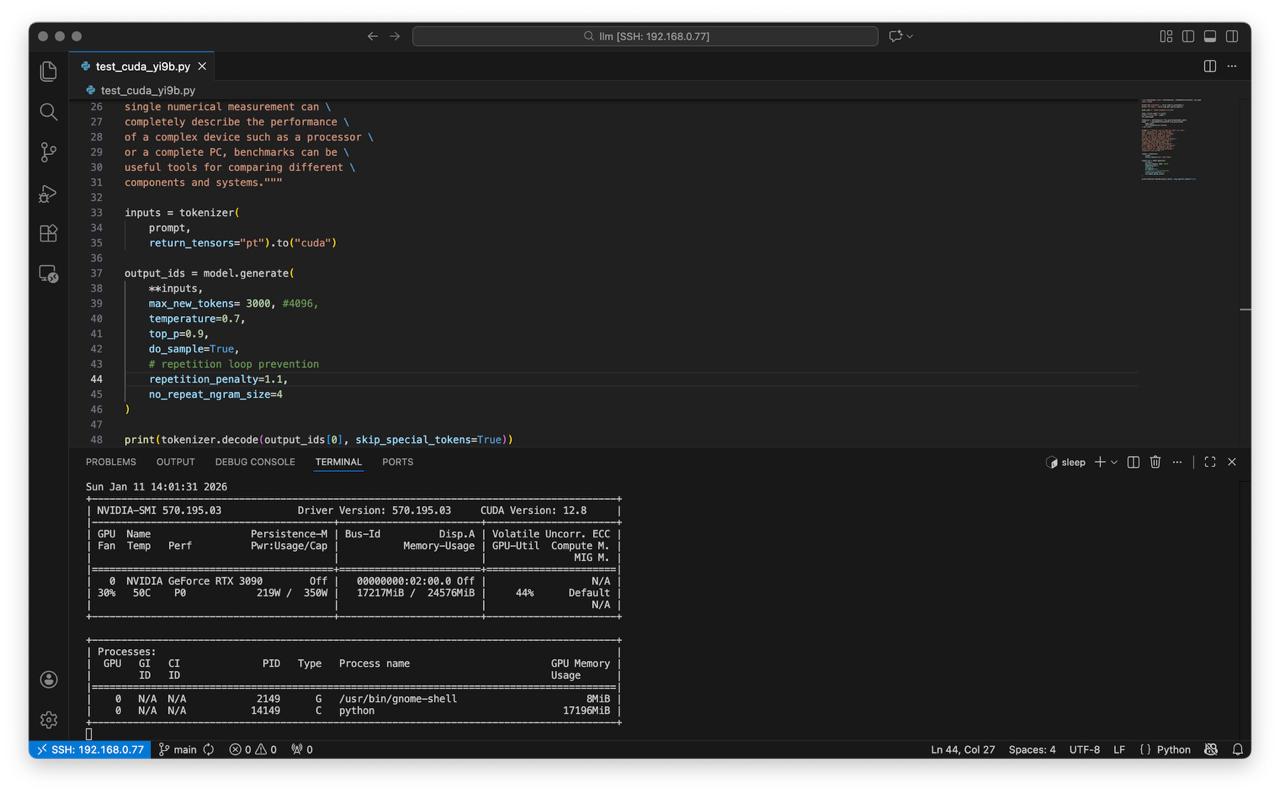Click the command center search field
Image resolution: width=1280 pixels, height=794 pixels.
point(645,36)
